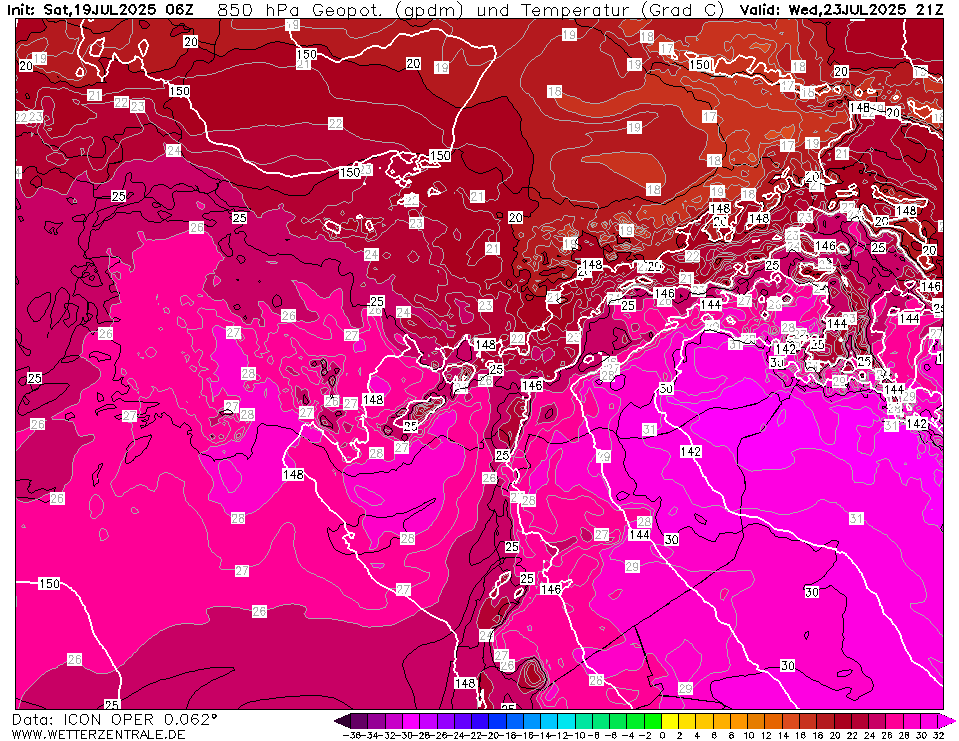The width and height of the screenshot is (959, 741).
Task: Click the '0' label on the color legend
Action: click(x=662, y=735)
